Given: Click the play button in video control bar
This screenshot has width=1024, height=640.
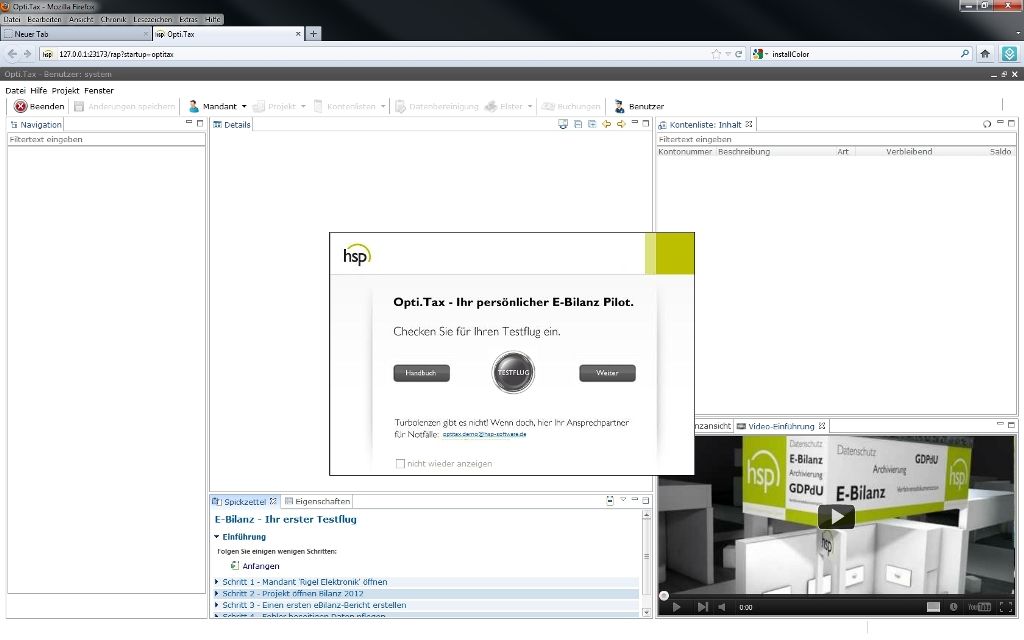Looking at the screenshot, I should (x=677, y=607).
